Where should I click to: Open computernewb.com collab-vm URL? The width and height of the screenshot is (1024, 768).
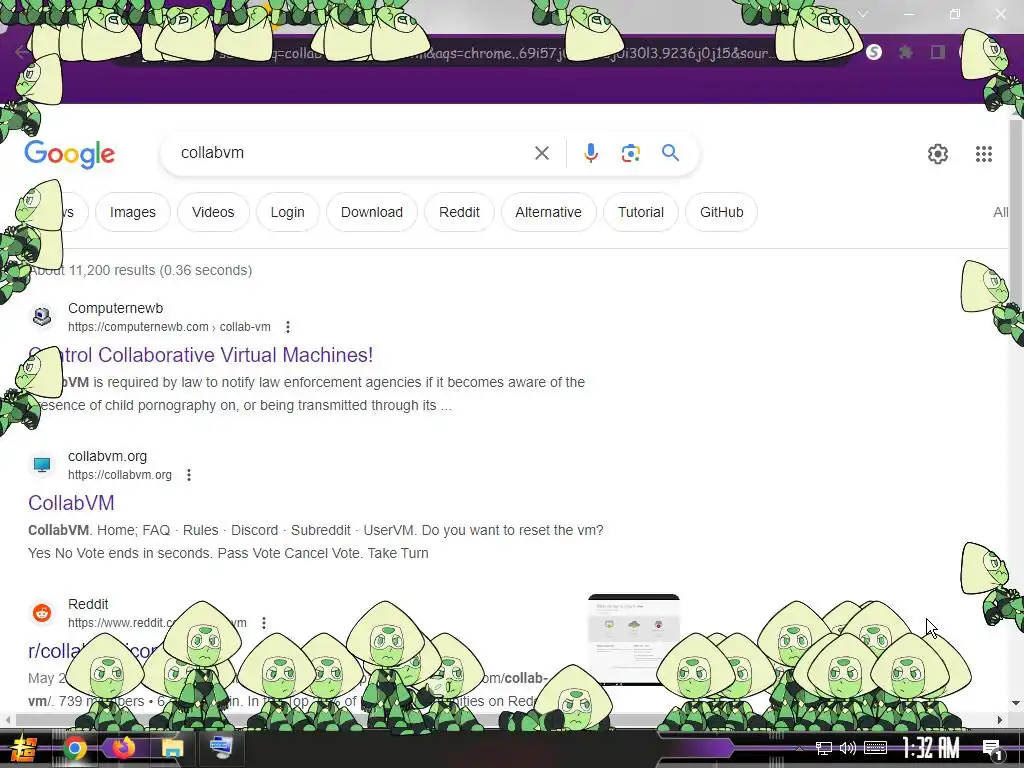pyautogui.click(x=169, y=327)
